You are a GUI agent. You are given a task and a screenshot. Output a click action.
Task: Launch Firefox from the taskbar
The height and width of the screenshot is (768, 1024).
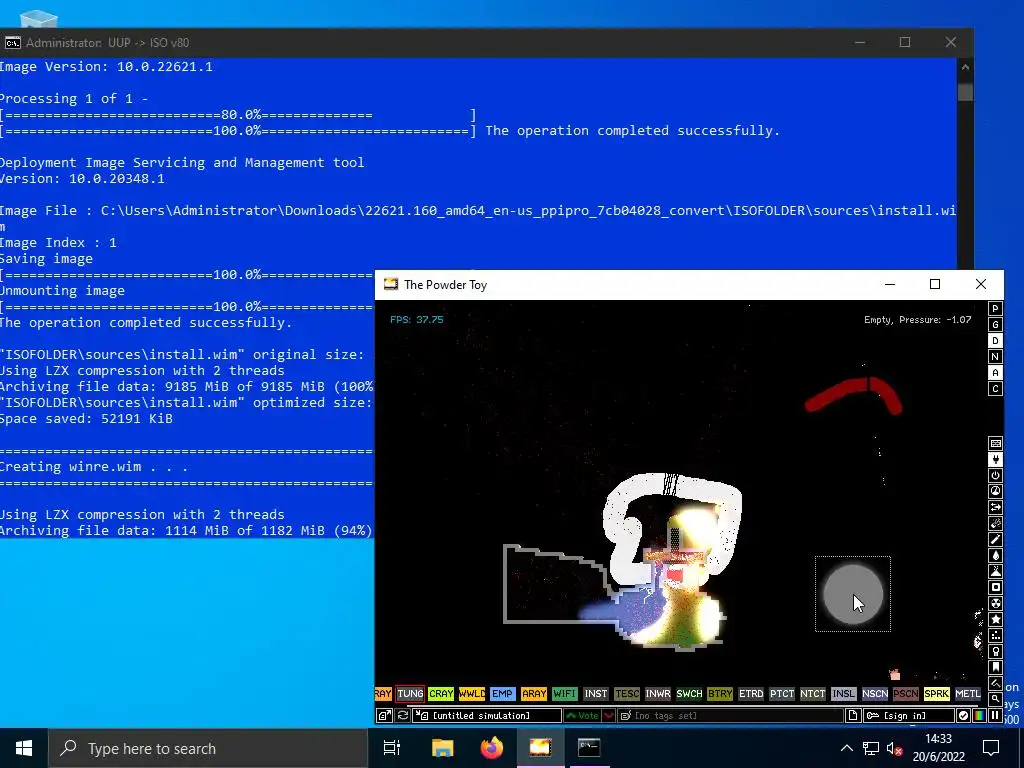(492, 748)
